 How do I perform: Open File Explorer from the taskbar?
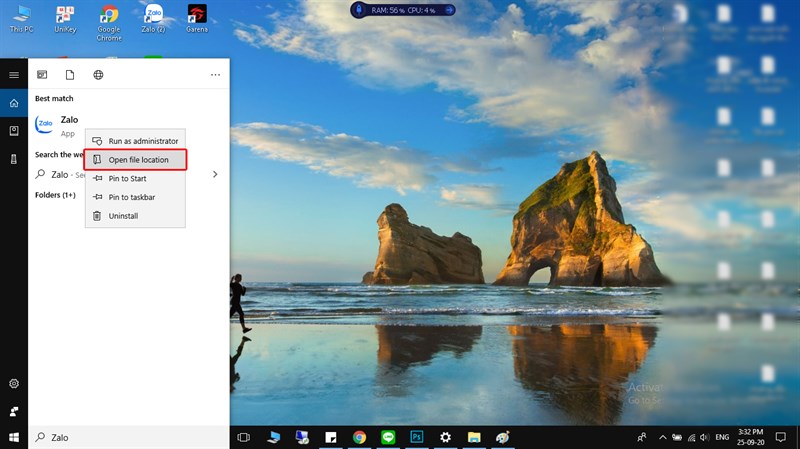(474, 437)
